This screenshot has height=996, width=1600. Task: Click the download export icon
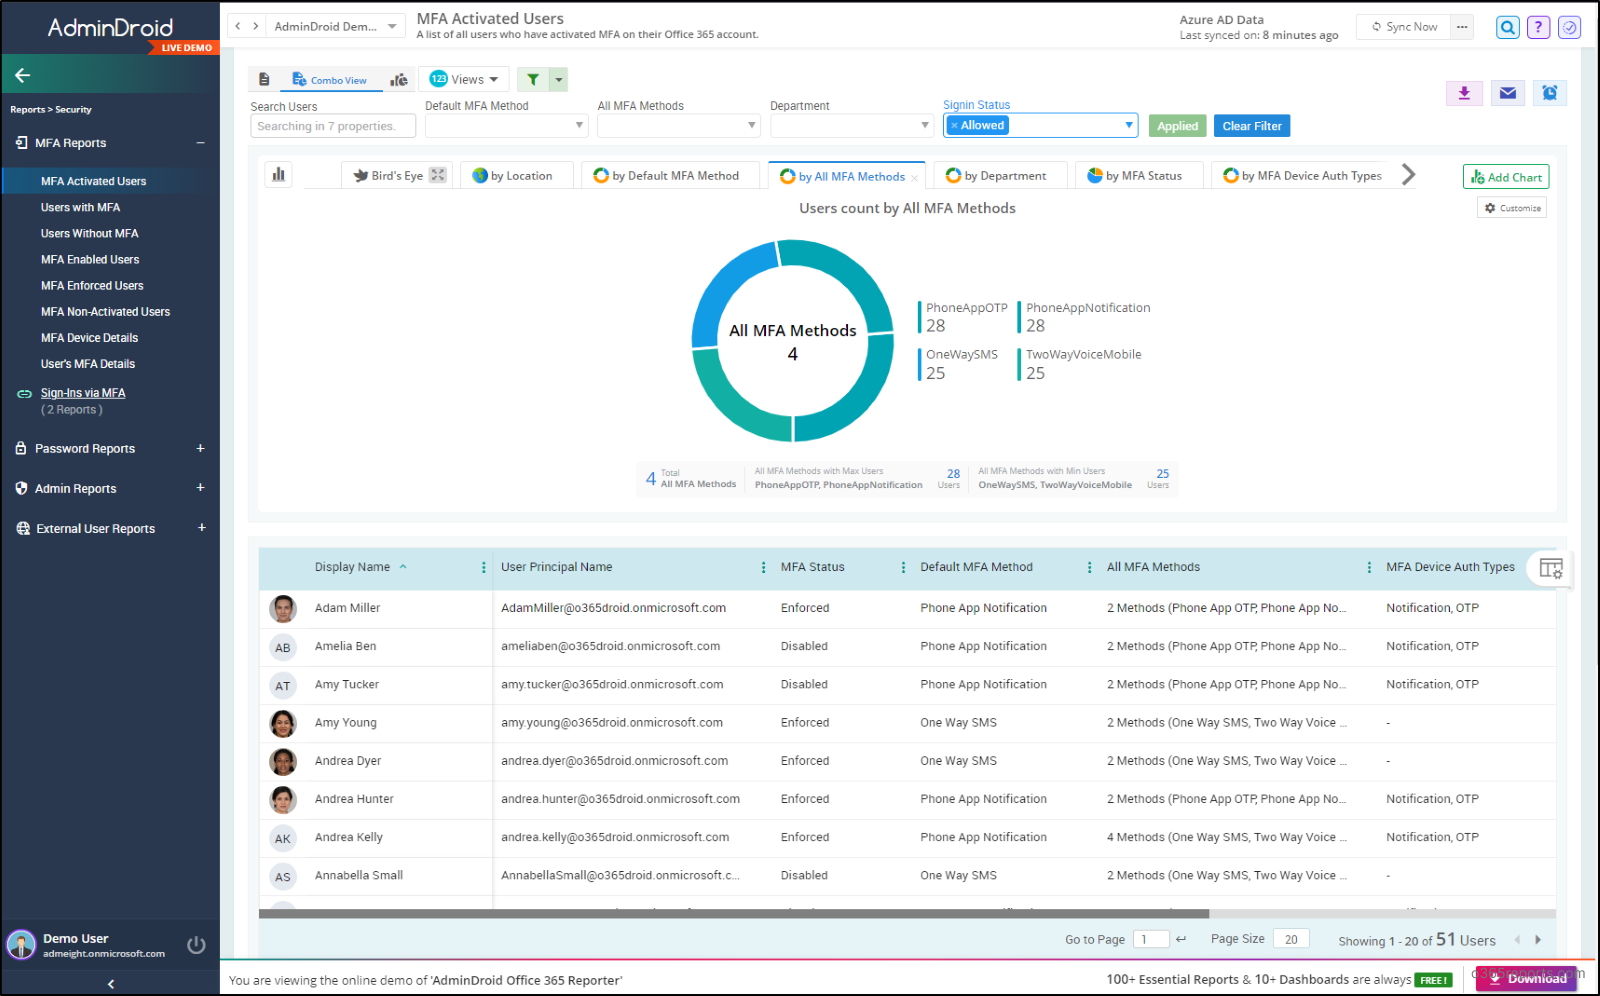(x=1464, y=93)
